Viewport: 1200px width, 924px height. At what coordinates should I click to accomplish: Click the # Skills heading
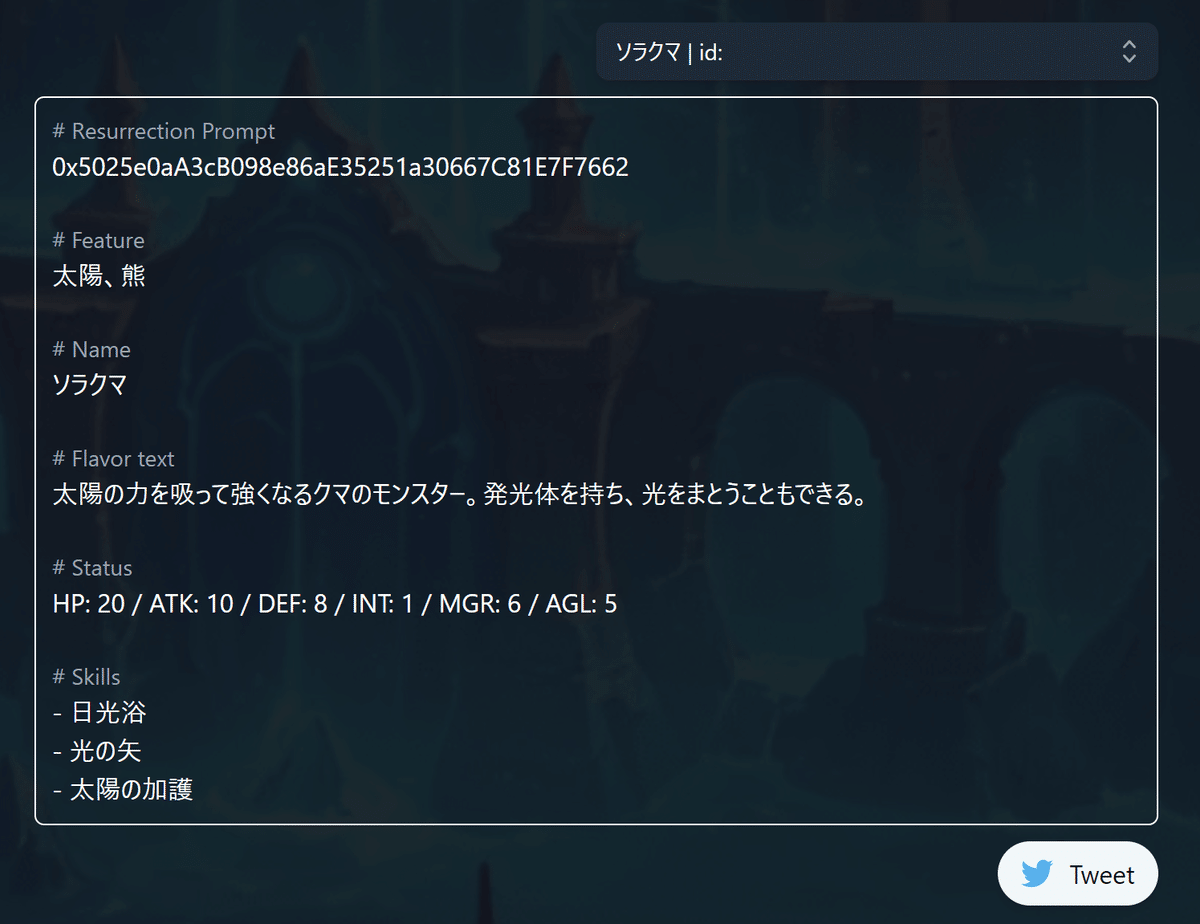tap(86, 677)
